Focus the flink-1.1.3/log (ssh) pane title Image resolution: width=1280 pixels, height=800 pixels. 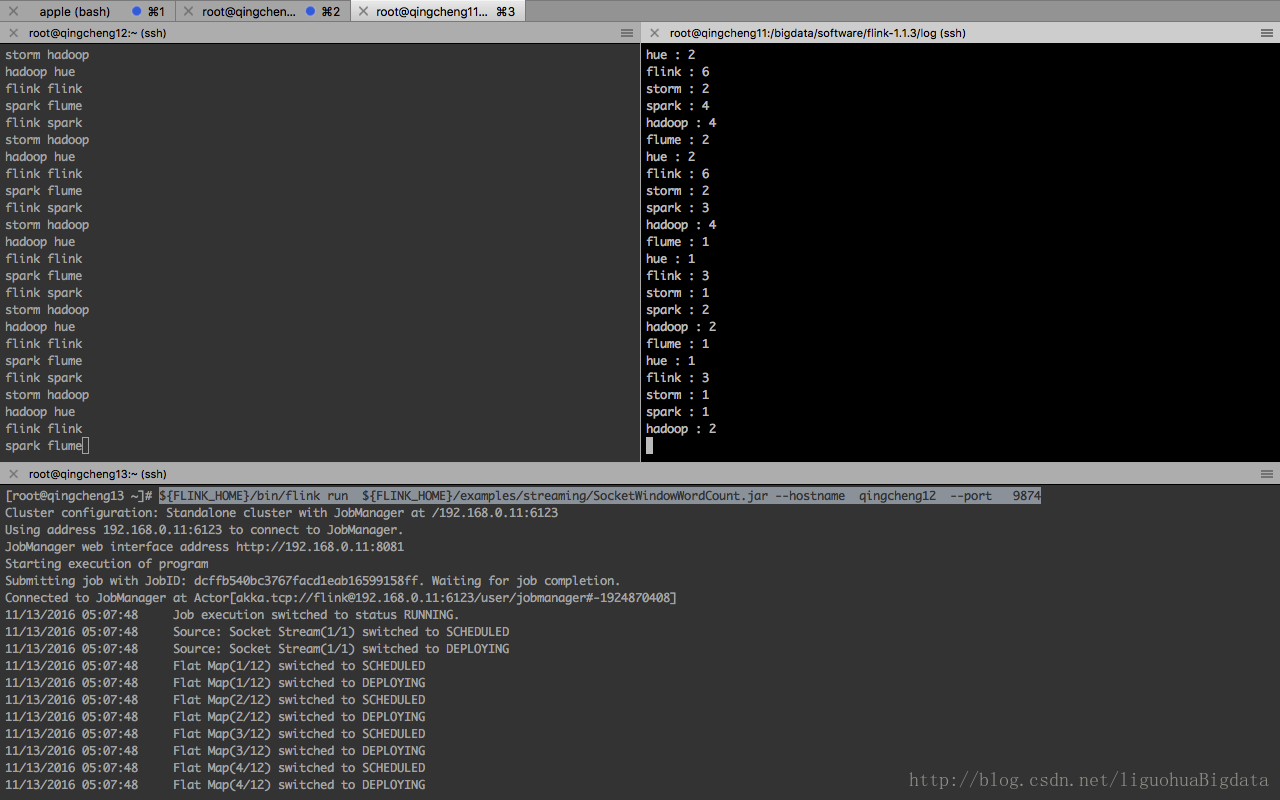tap(817, 33)
